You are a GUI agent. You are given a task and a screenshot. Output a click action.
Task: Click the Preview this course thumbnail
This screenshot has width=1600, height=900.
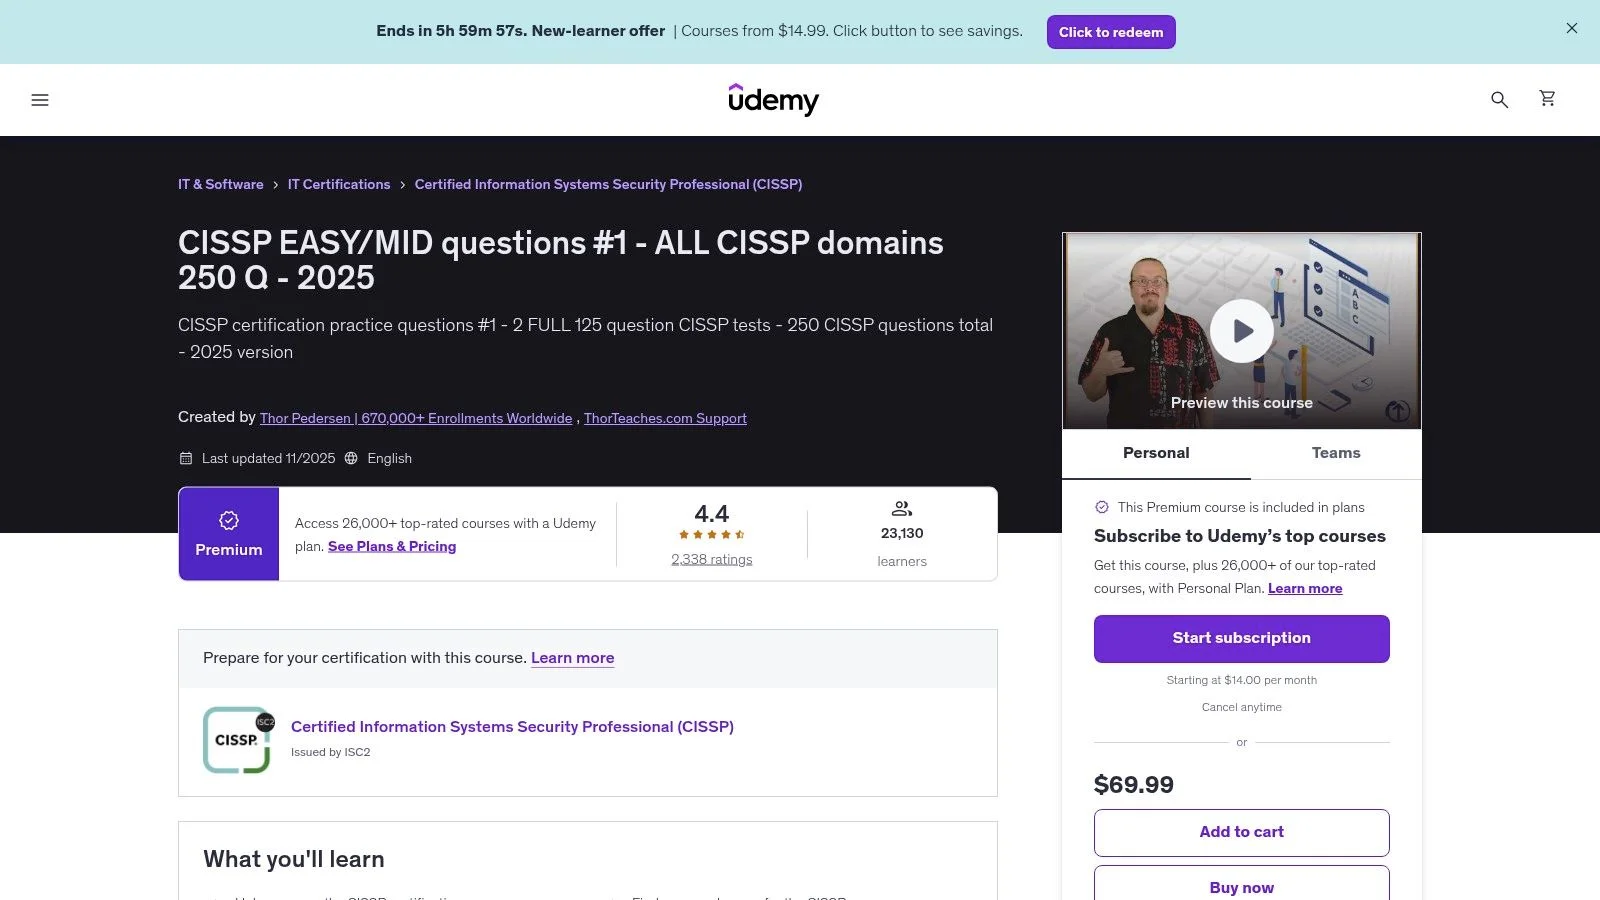click(x=1242, y=331)
